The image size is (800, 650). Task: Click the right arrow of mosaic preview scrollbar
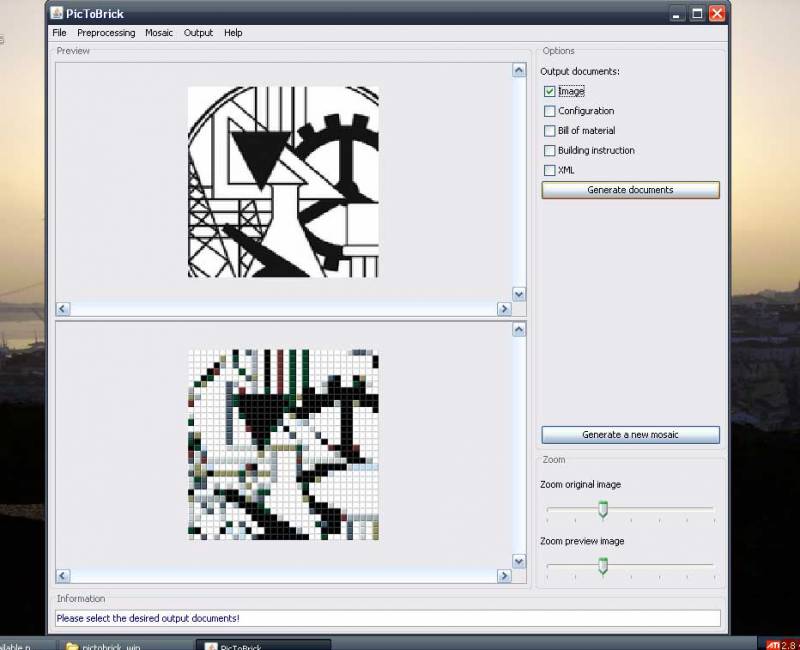(x=504, y=576)
